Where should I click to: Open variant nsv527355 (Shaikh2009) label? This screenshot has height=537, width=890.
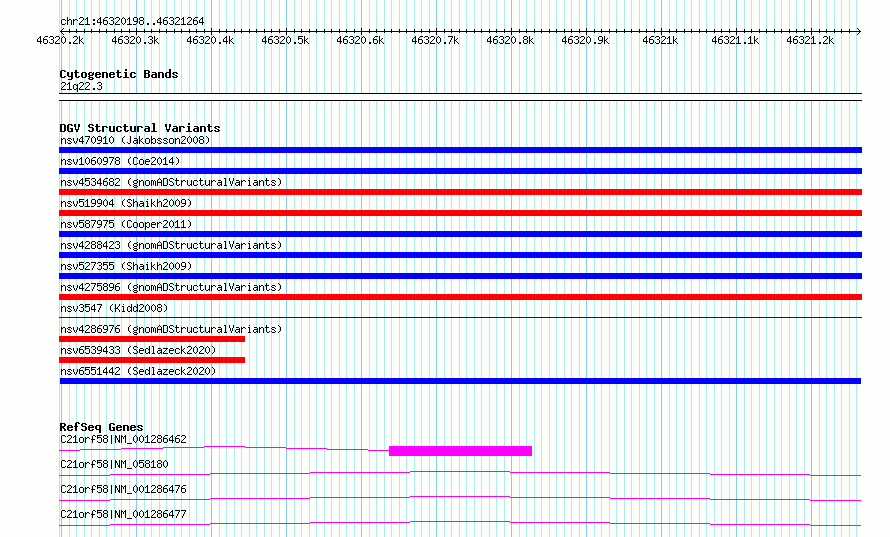coord(126,266)
